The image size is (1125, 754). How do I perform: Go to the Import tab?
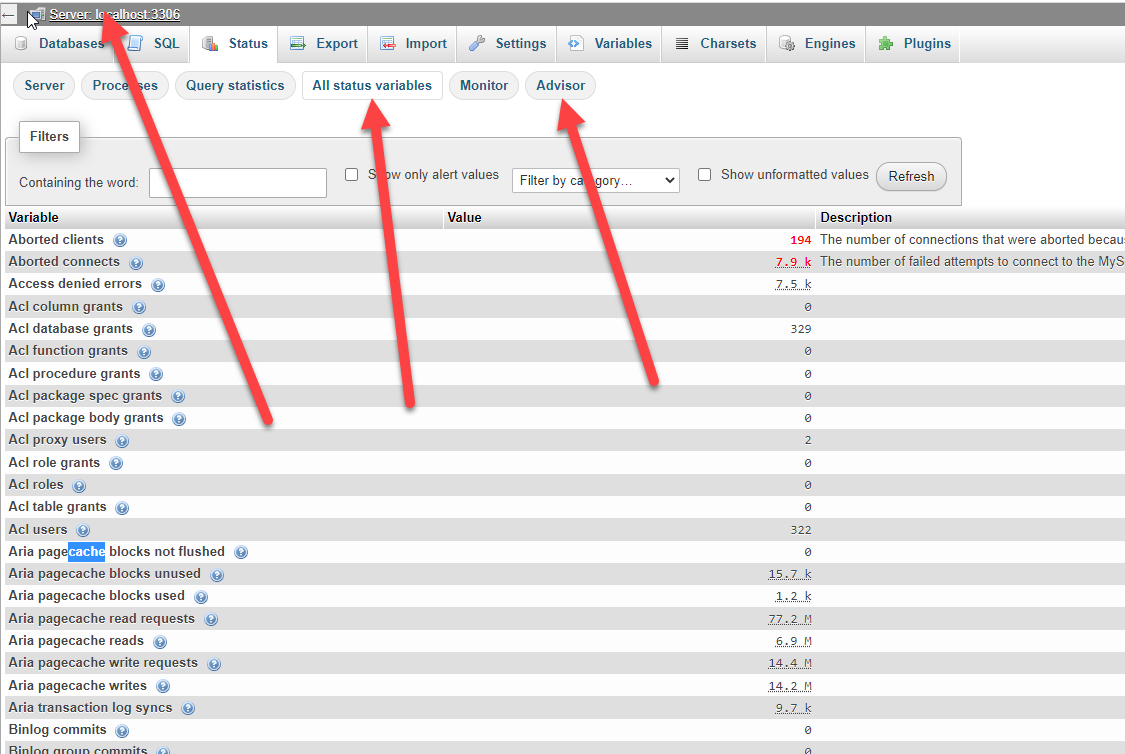413,44
